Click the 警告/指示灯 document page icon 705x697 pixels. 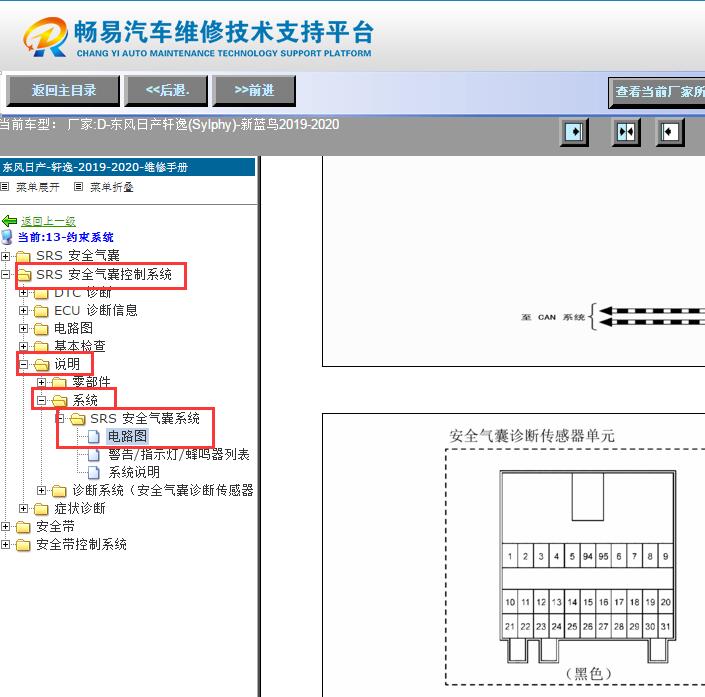coord(94,455)
